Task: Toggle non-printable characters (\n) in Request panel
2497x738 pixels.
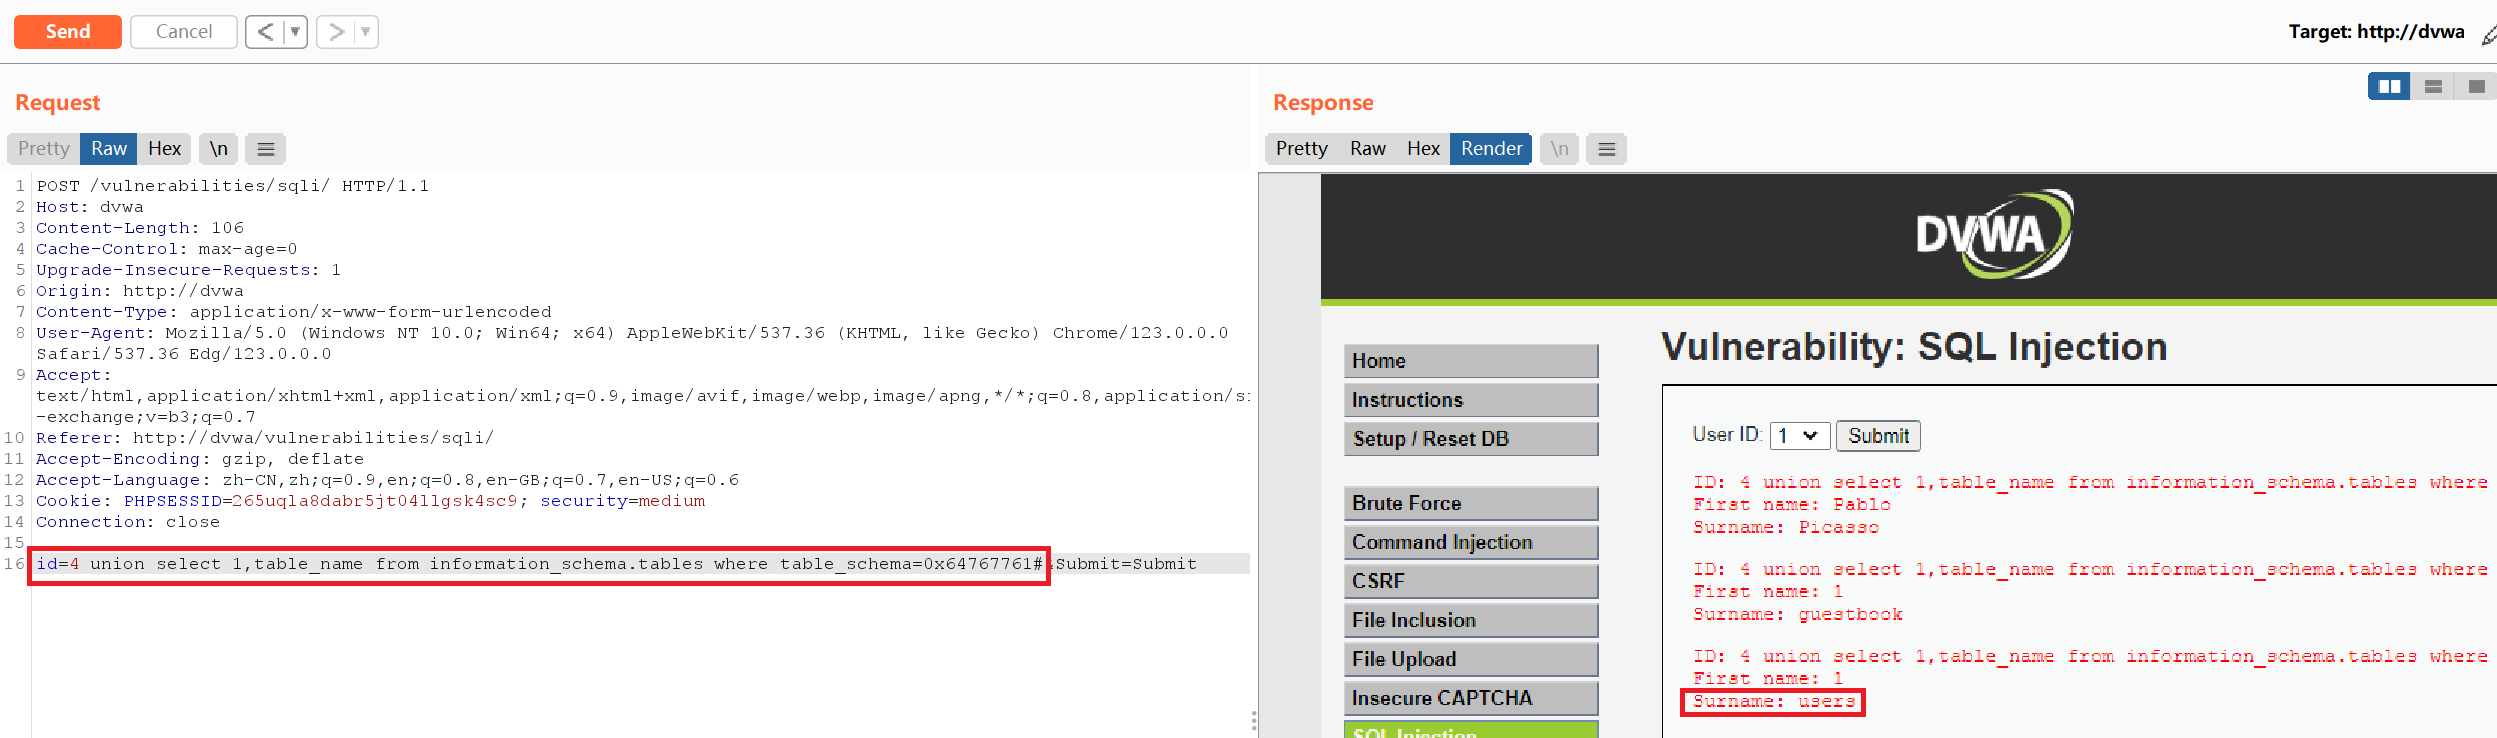Action: pyautogui.click(x=219, y=149)
